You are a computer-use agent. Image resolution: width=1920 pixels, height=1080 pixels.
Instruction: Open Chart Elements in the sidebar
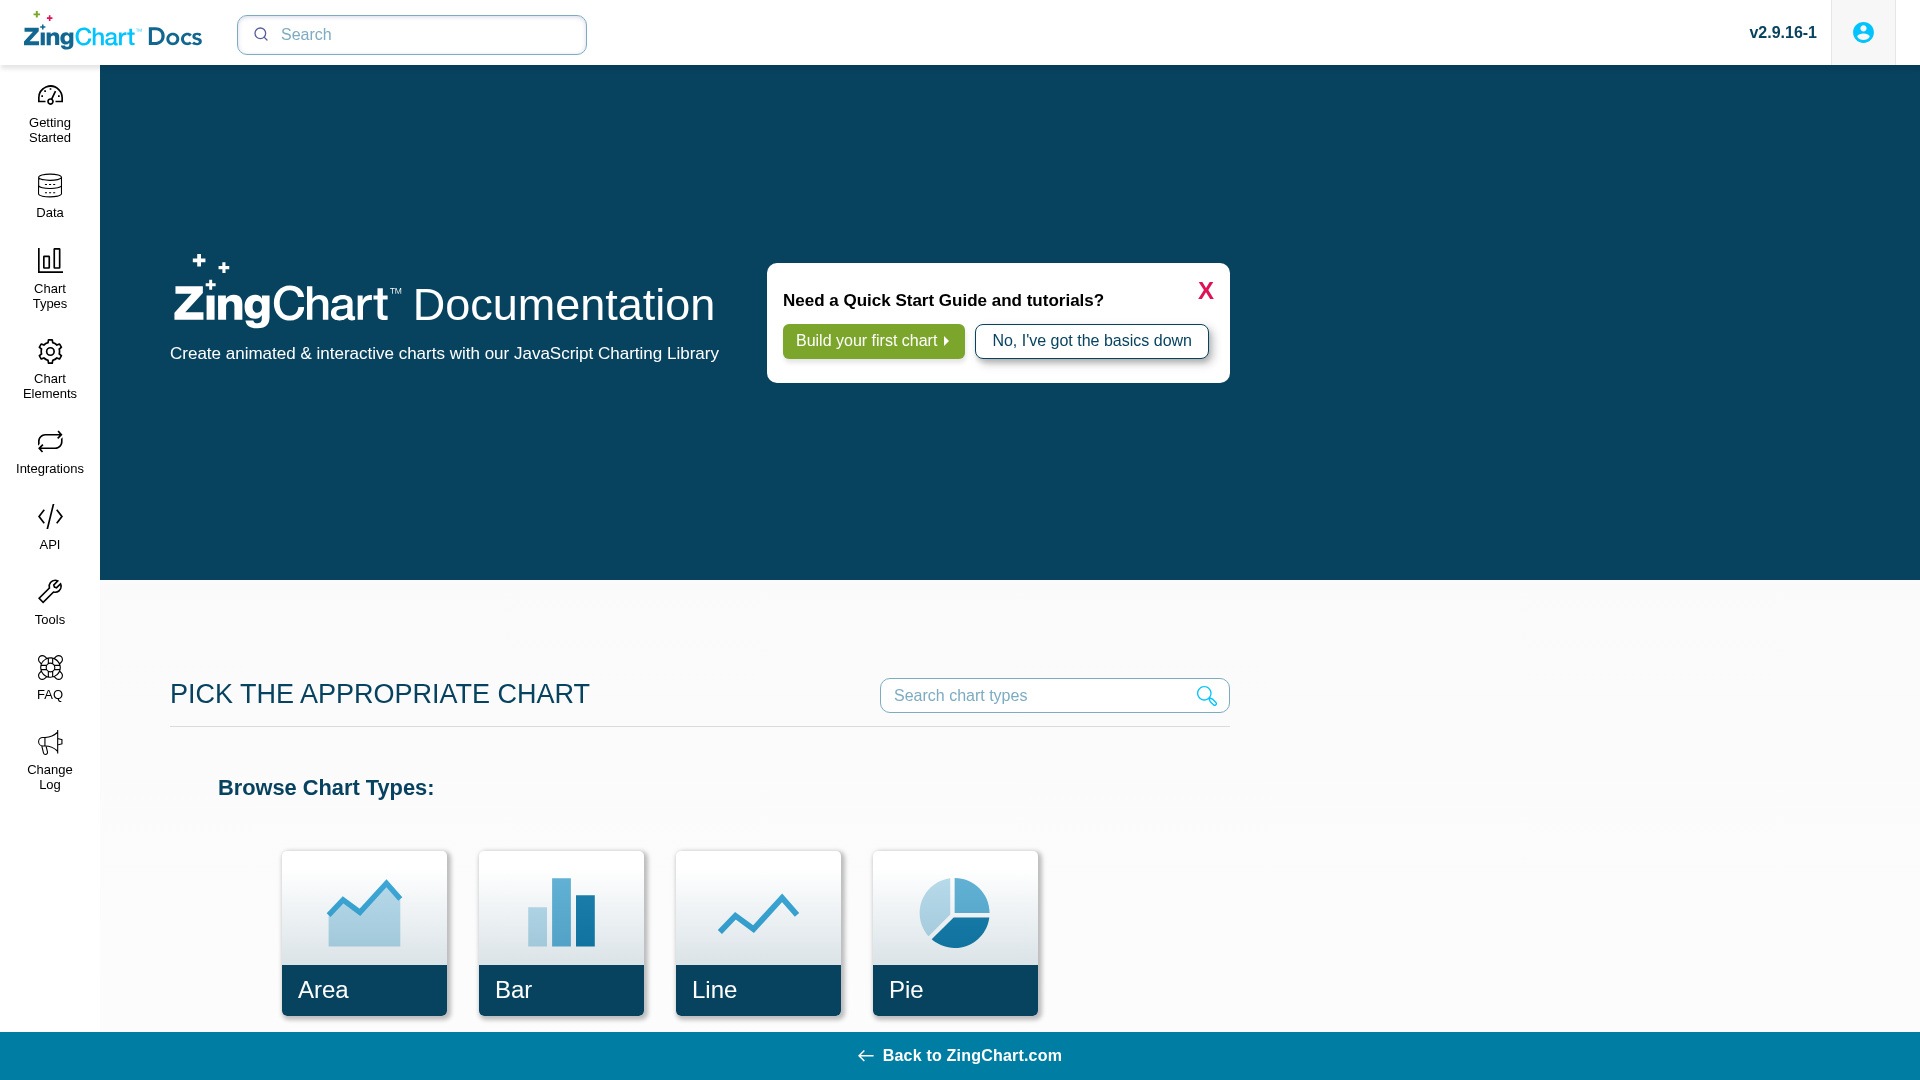pyautogui.click(x=50, y=369)
